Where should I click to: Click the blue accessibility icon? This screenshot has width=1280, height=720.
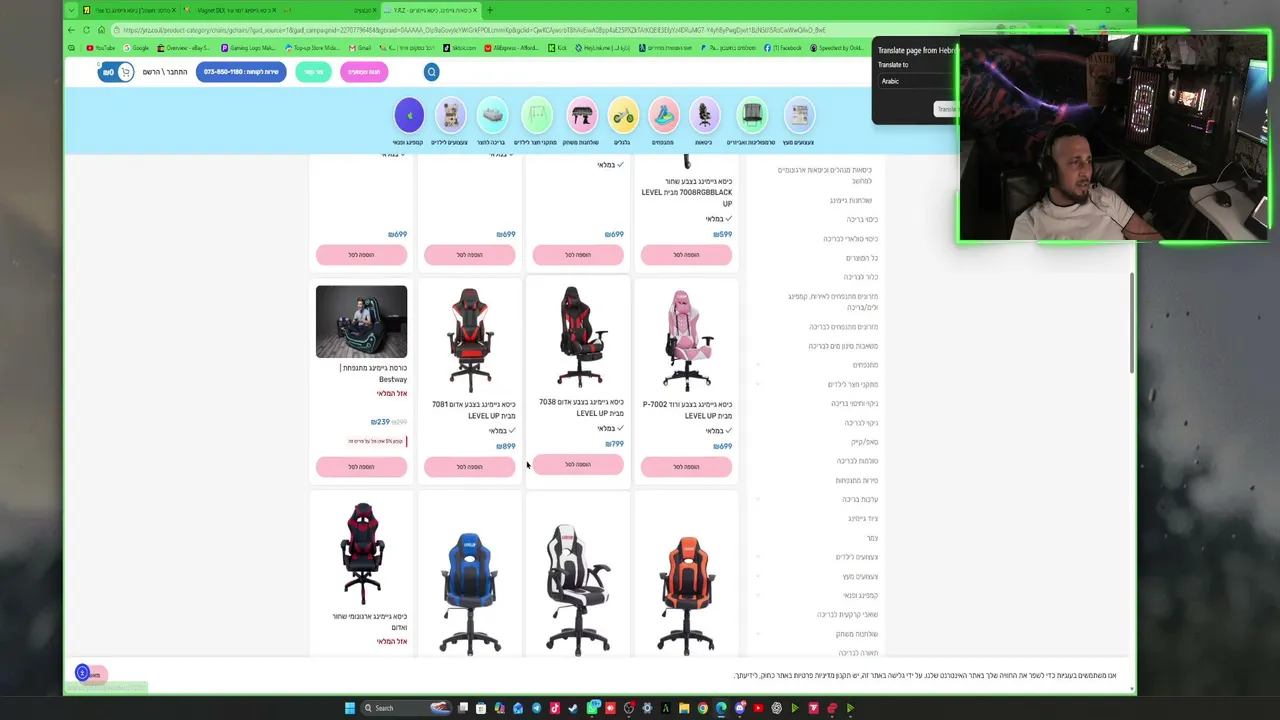click(x=83, y=673)
